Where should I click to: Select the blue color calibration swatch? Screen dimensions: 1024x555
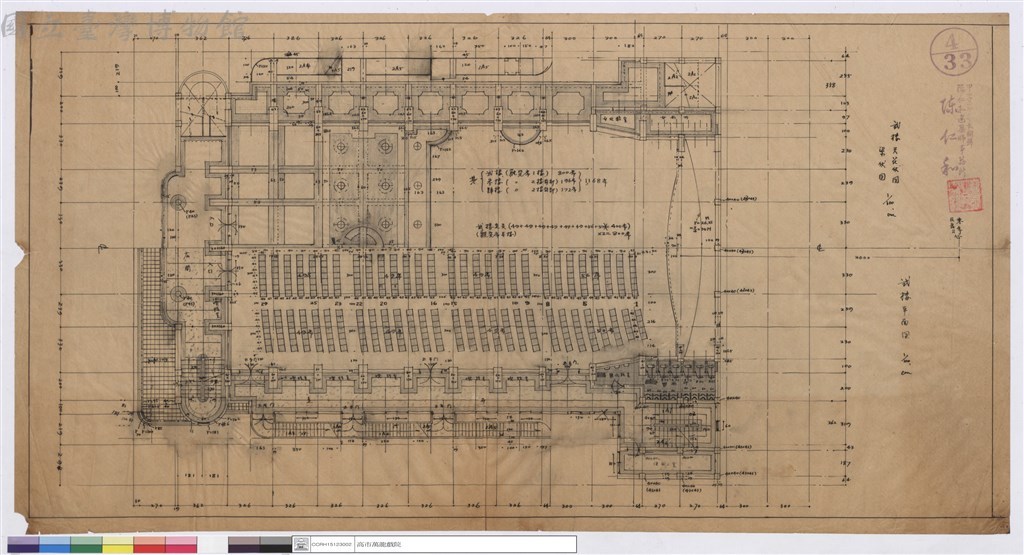pos(55,545)
